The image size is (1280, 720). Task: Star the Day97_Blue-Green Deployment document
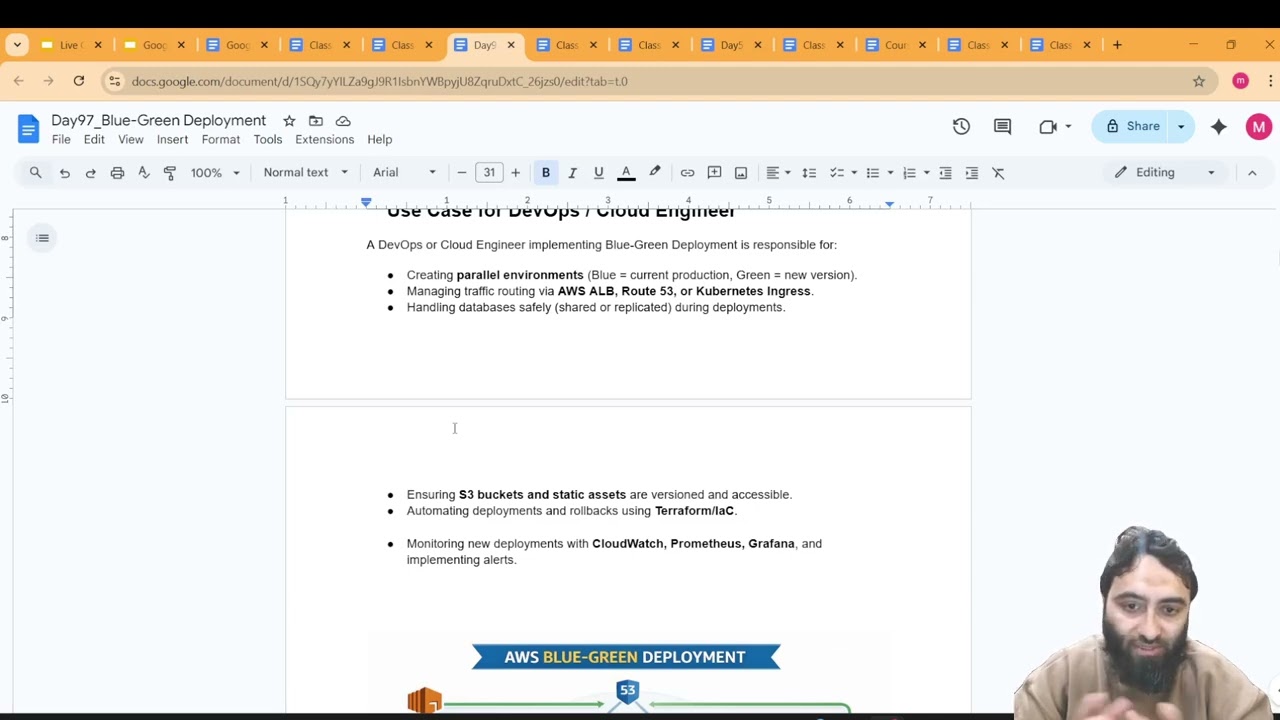pos(289,121)
